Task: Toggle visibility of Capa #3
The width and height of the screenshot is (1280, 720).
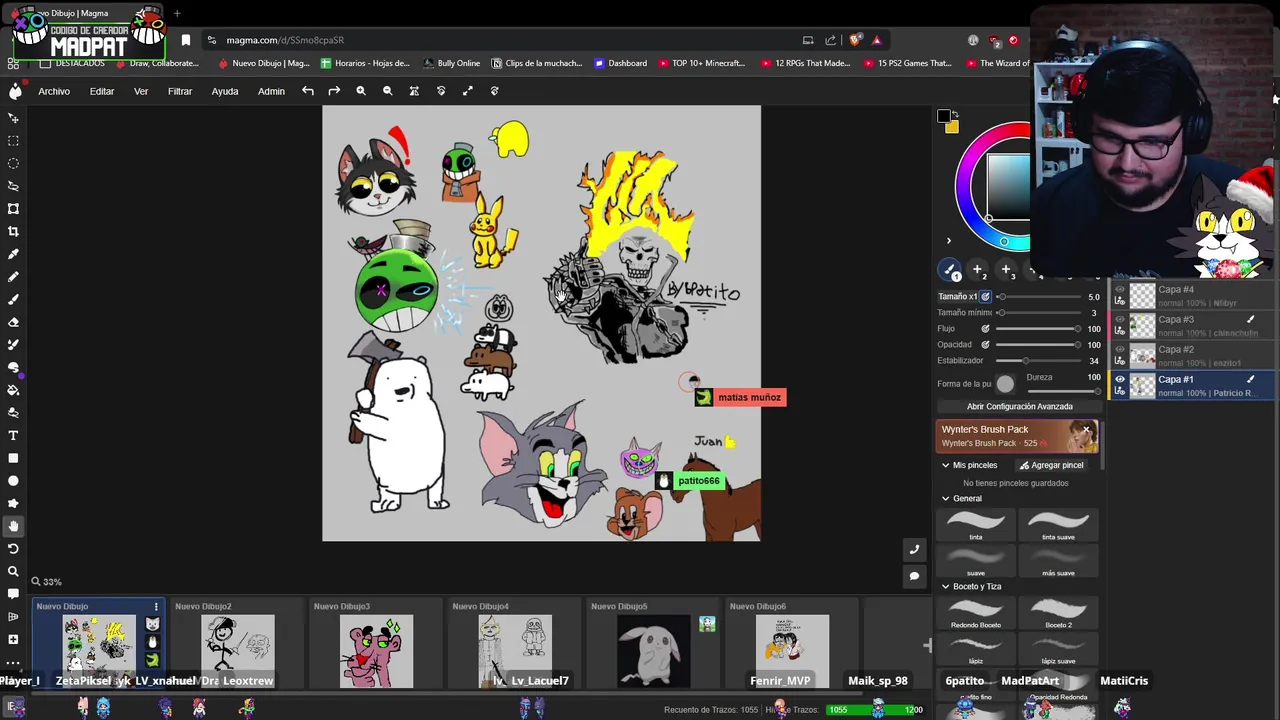Action: (1120, 320)
